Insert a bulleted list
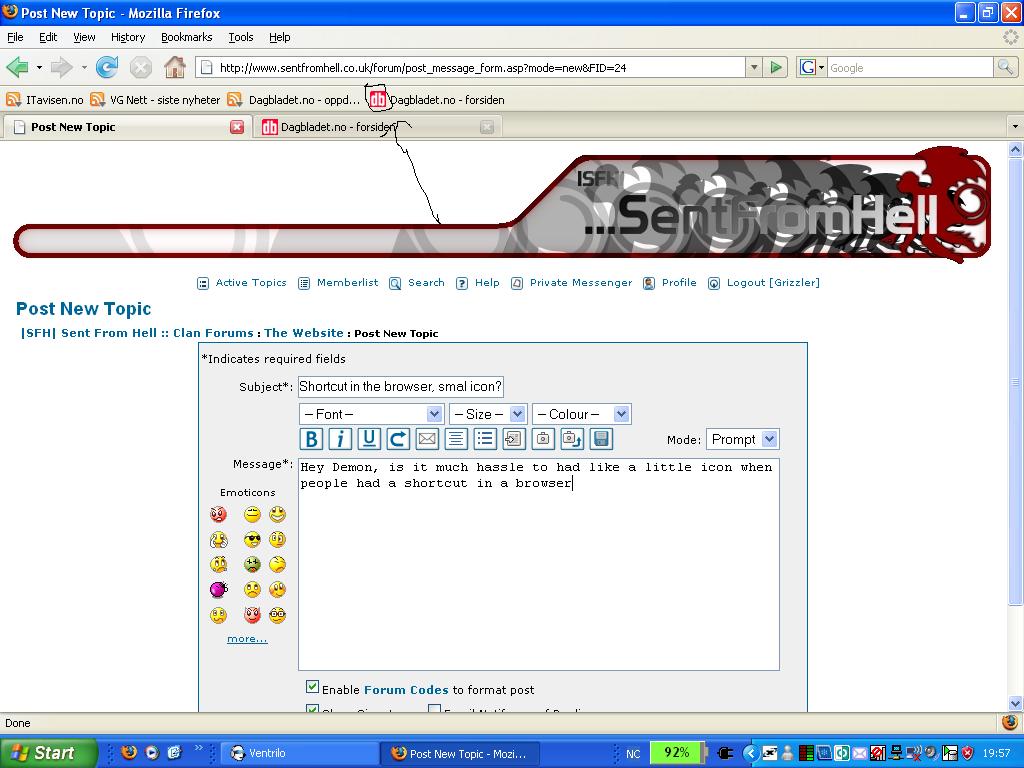 (485, 439)
